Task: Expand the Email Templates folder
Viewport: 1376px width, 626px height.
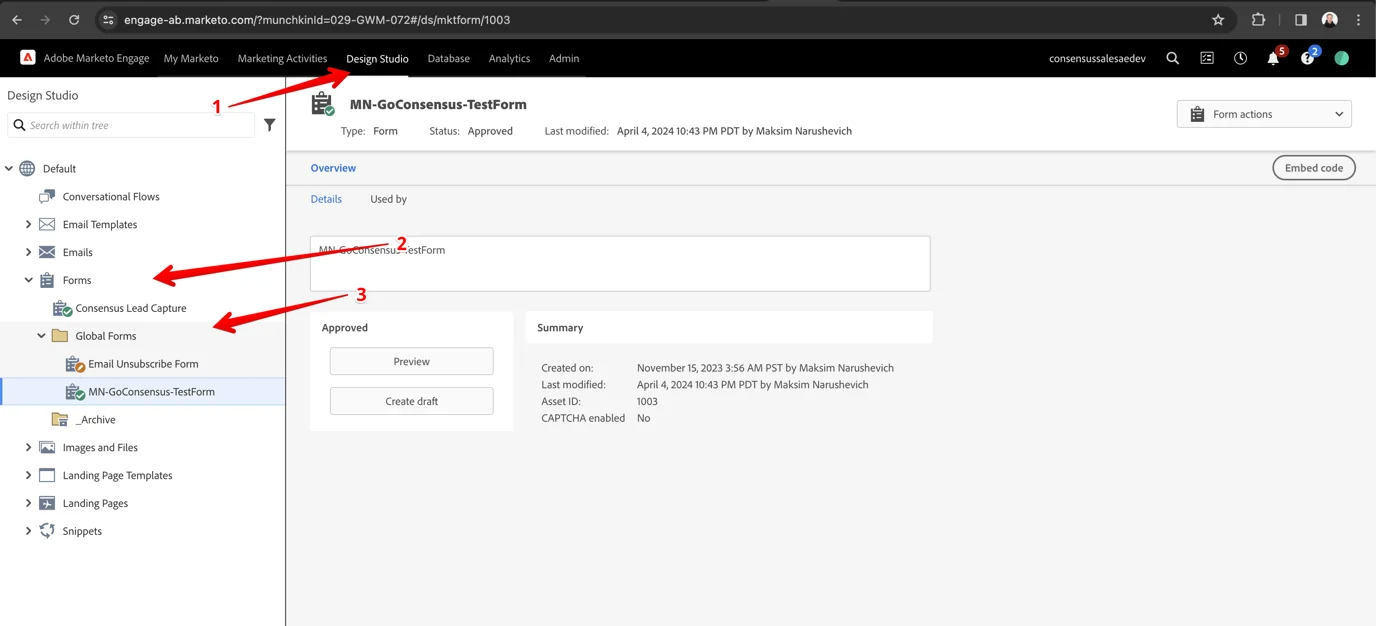Action: click(28, 224)
